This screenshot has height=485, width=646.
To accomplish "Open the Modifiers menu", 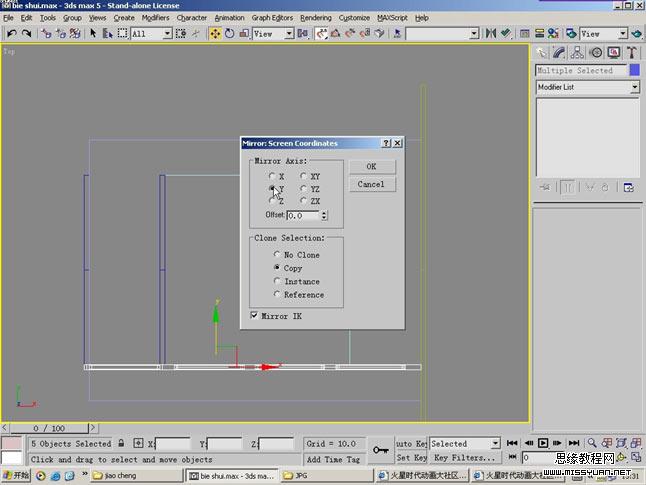I will 155,18.
